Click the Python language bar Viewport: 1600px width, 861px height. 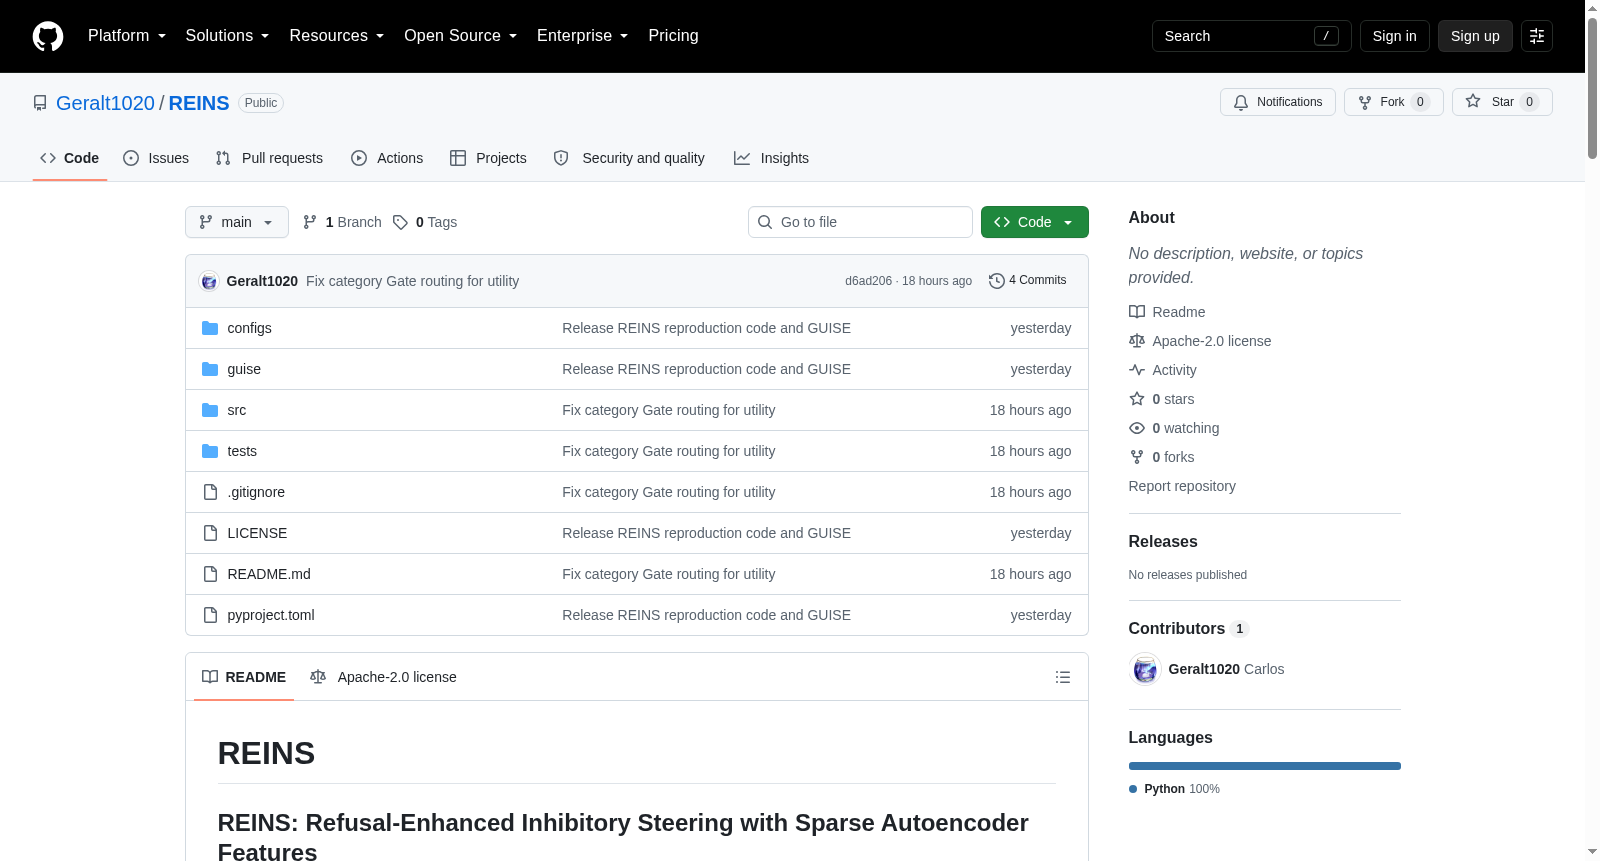1265,766
